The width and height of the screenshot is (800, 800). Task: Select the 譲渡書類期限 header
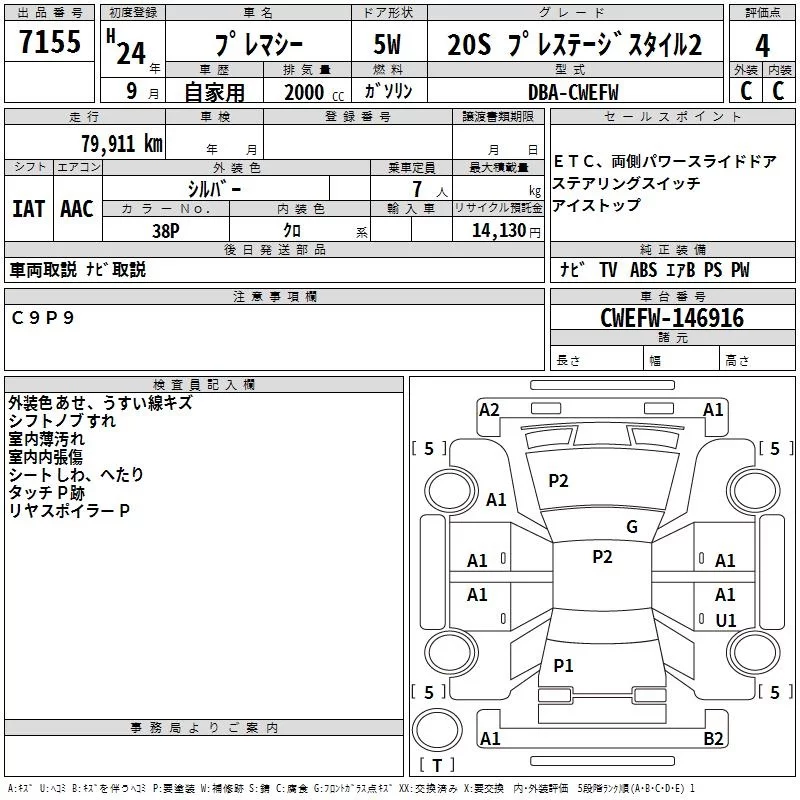pyautogui.click(x=498, y=116)
